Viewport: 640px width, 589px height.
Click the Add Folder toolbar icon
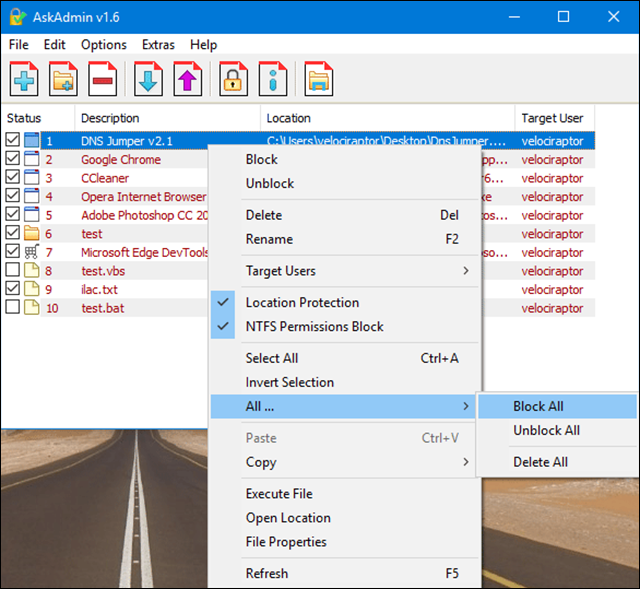63,79
